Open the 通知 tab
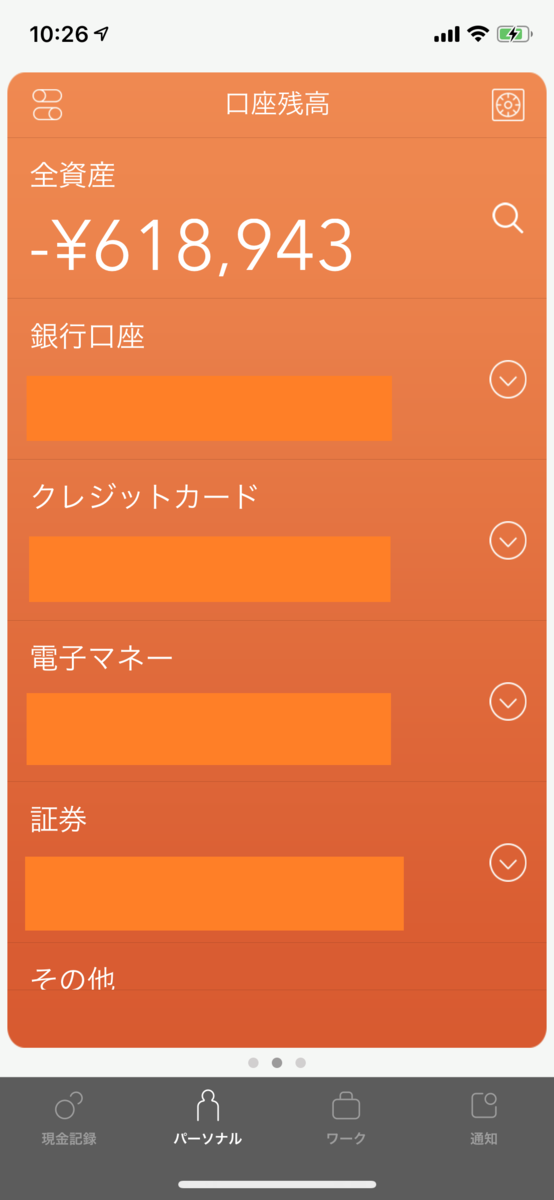Screen dimensions: 554x1200 pos(484,1118)
